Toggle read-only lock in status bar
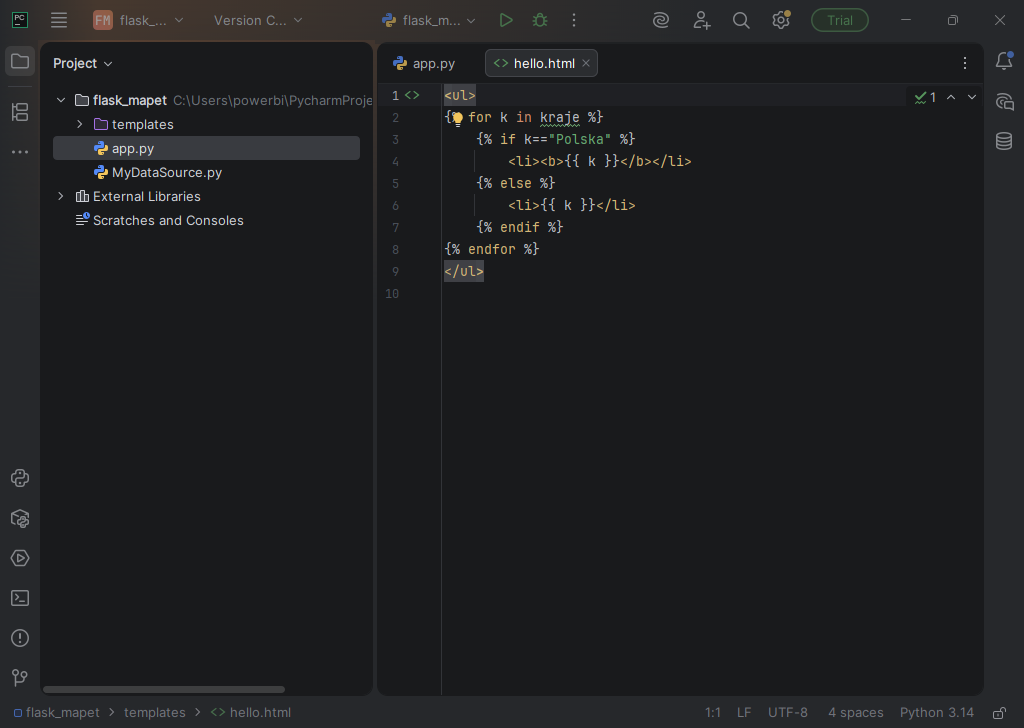The height and width of the screenshot is (728, 1024). pyautogui.click(x=999, y=712)
